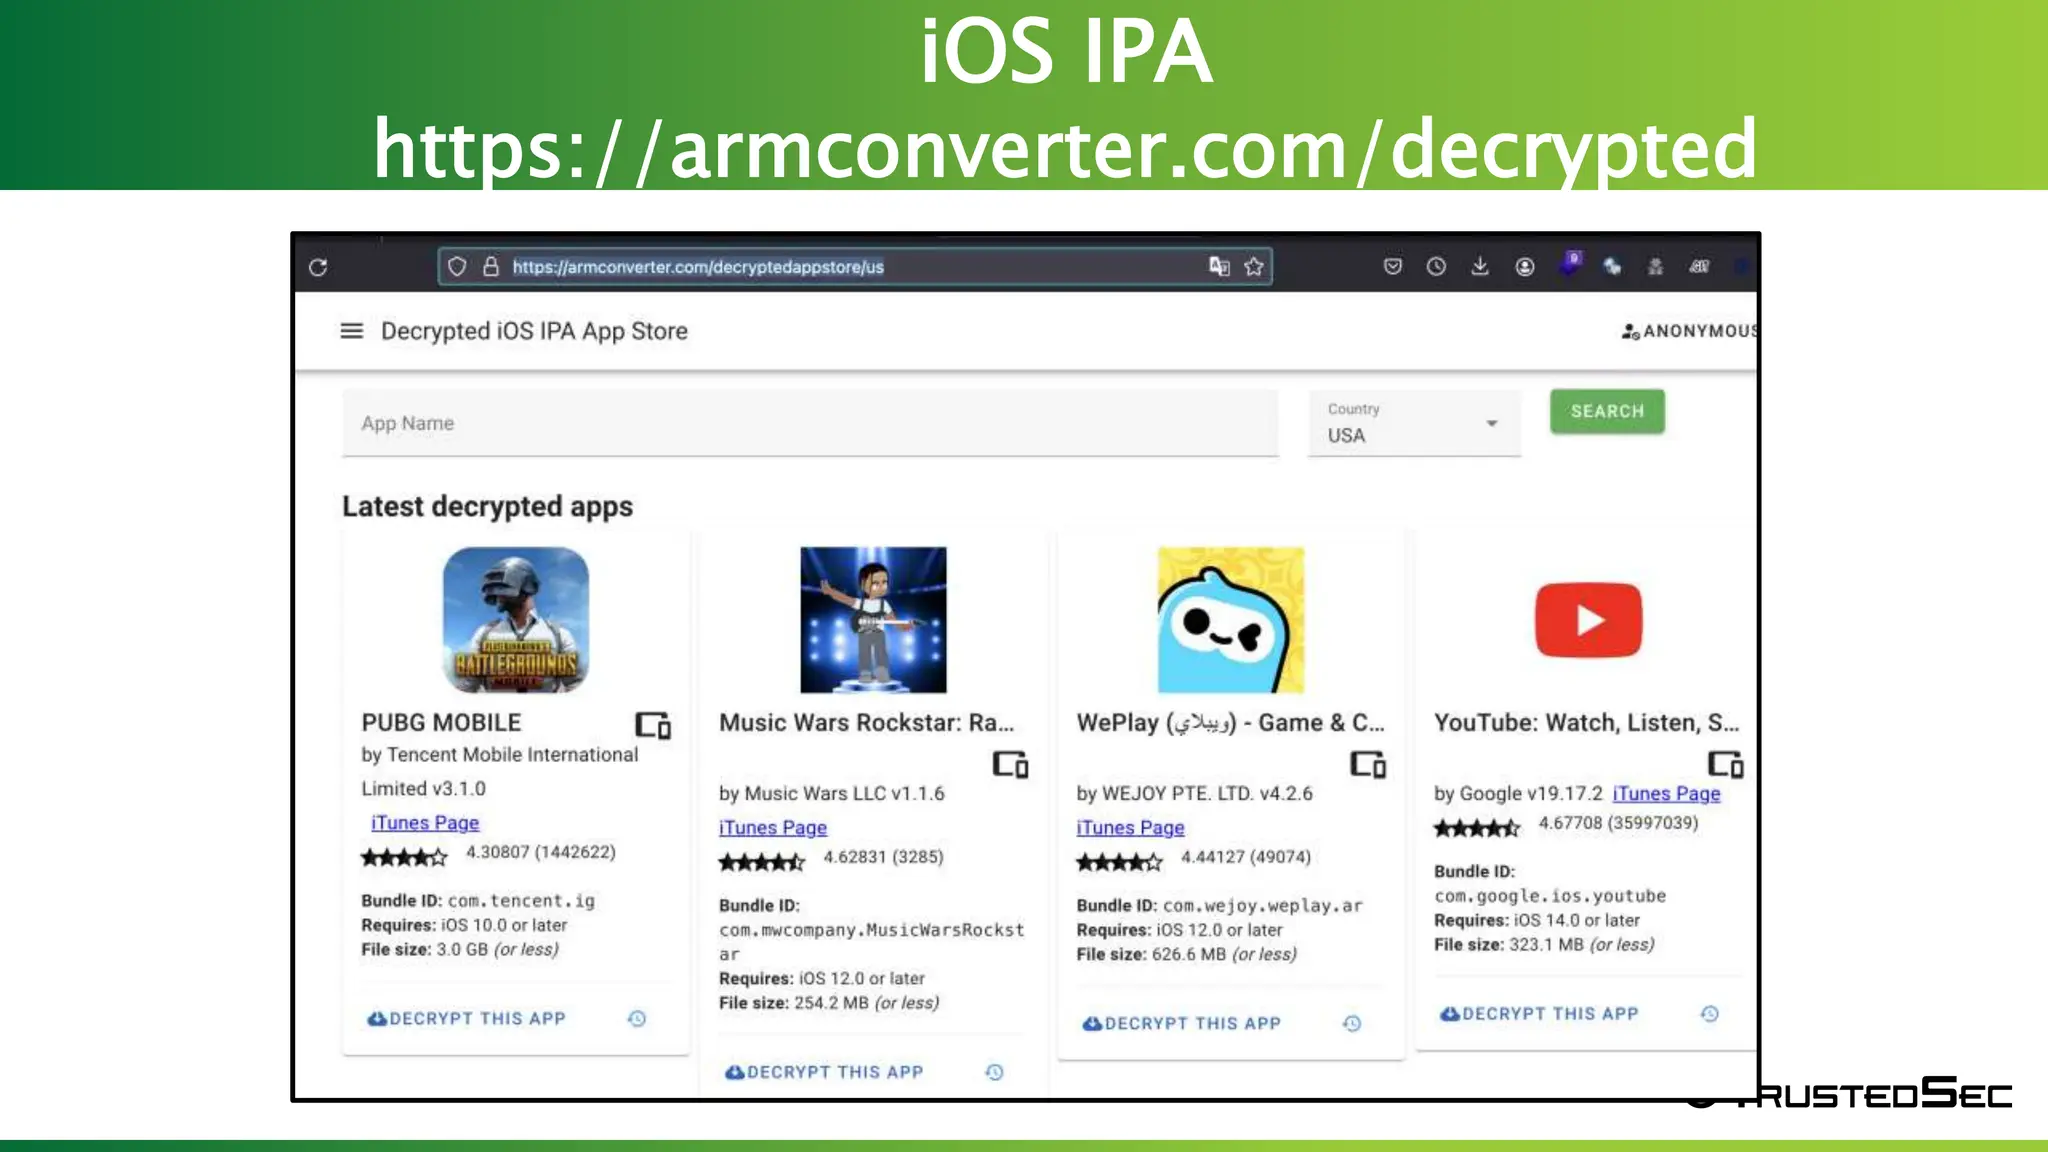Click the green SEARCH button

1607,411
